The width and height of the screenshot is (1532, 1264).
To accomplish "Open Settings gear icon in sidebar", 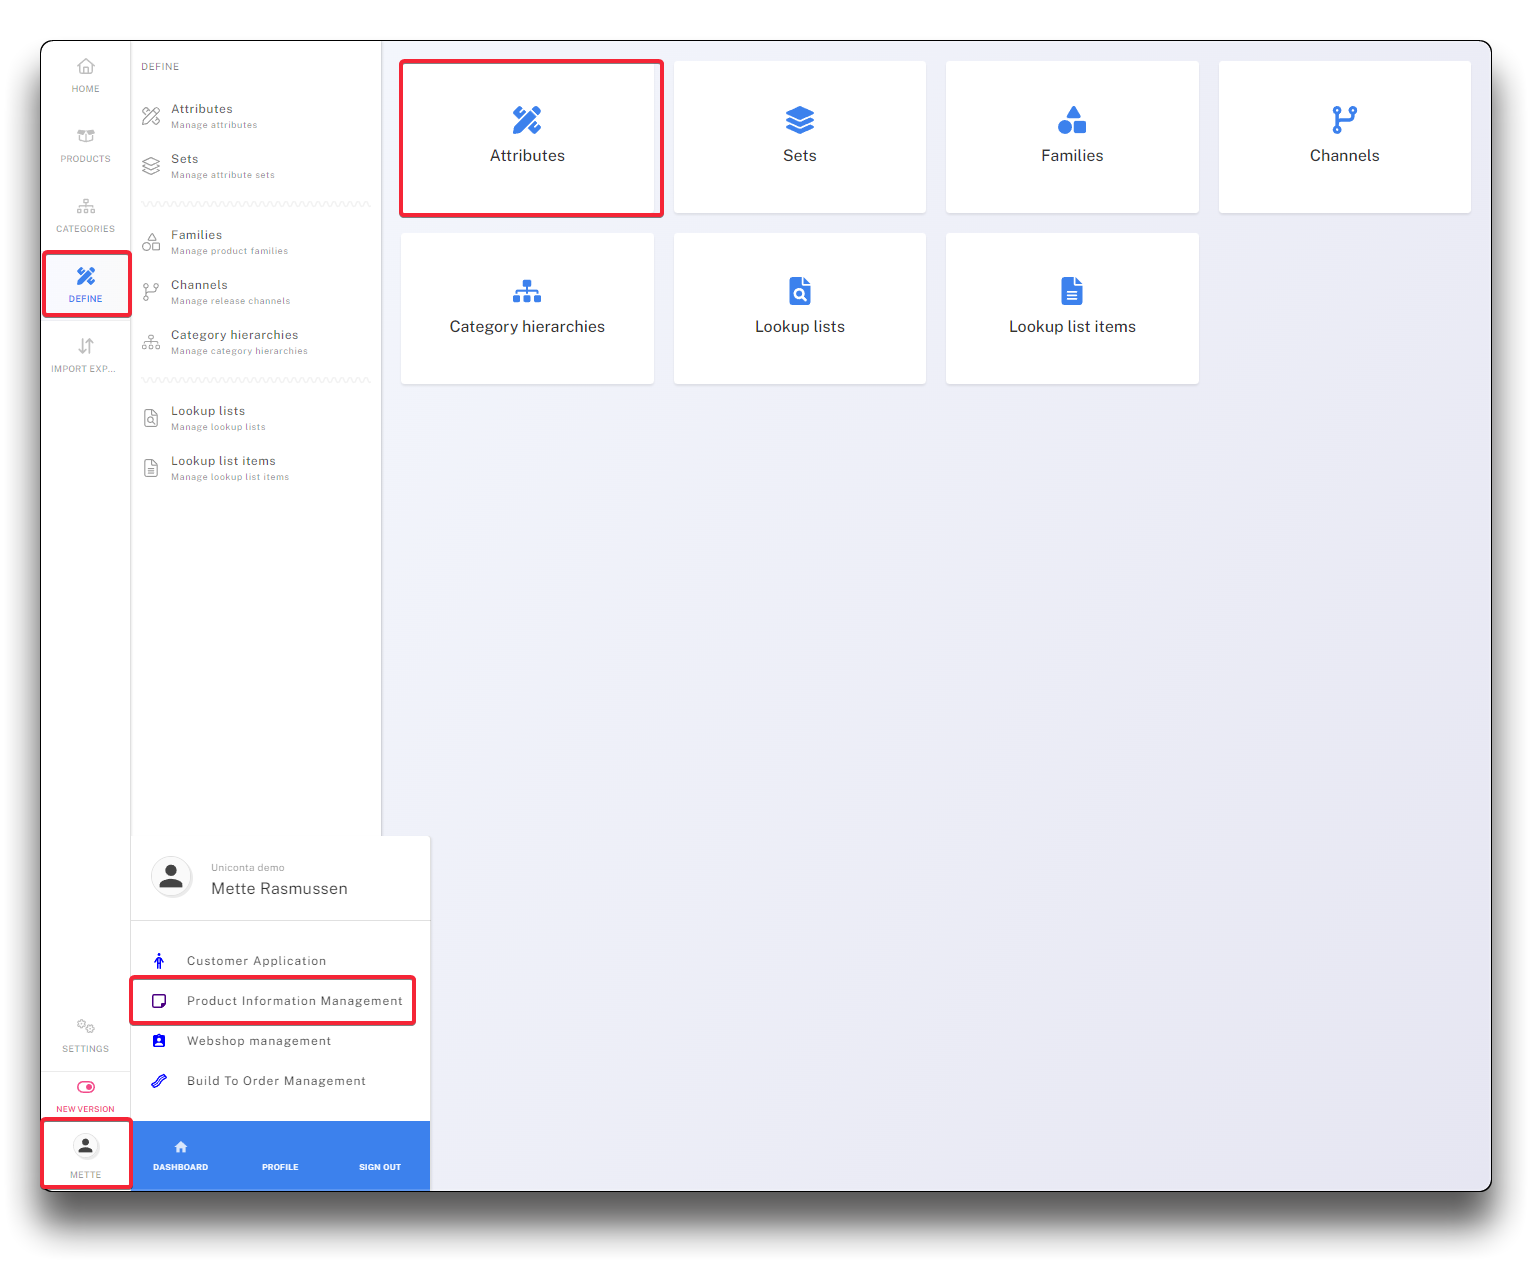I will [x=86, y=1027].
